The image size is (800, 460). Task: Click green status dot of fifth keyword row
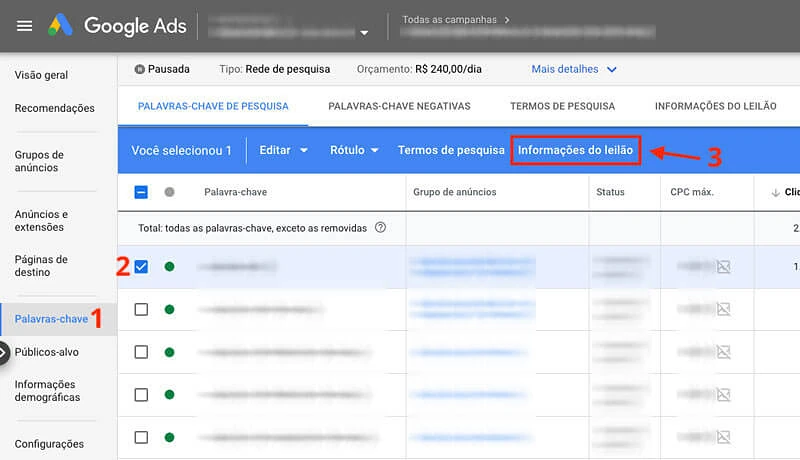[x=169, y=437]
